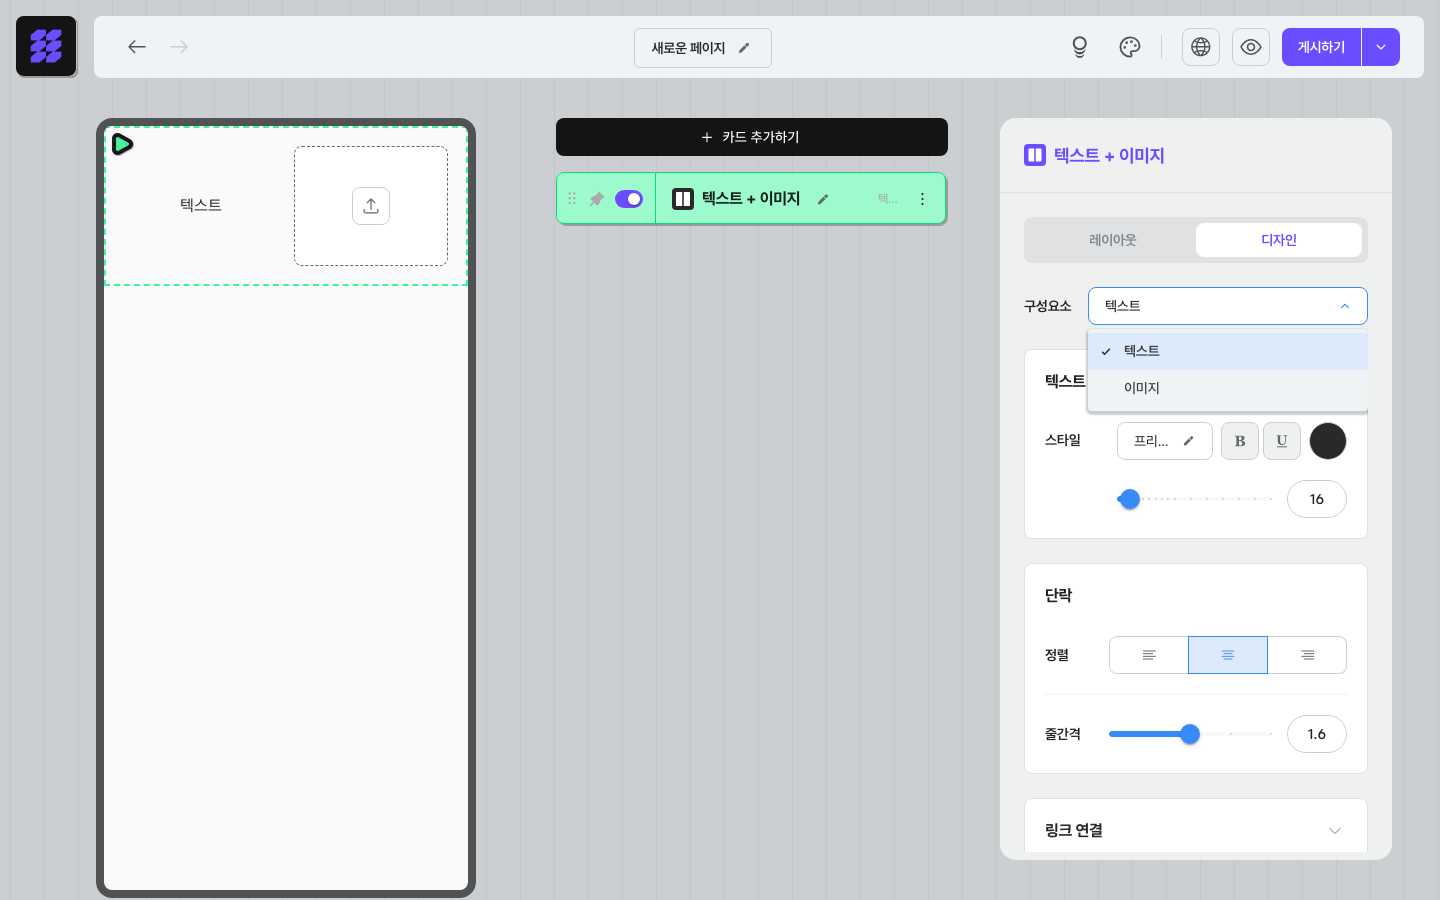Click the image upload icon in preview
The height and width of the screenshot is (900, 1440).
click(371, 206)
